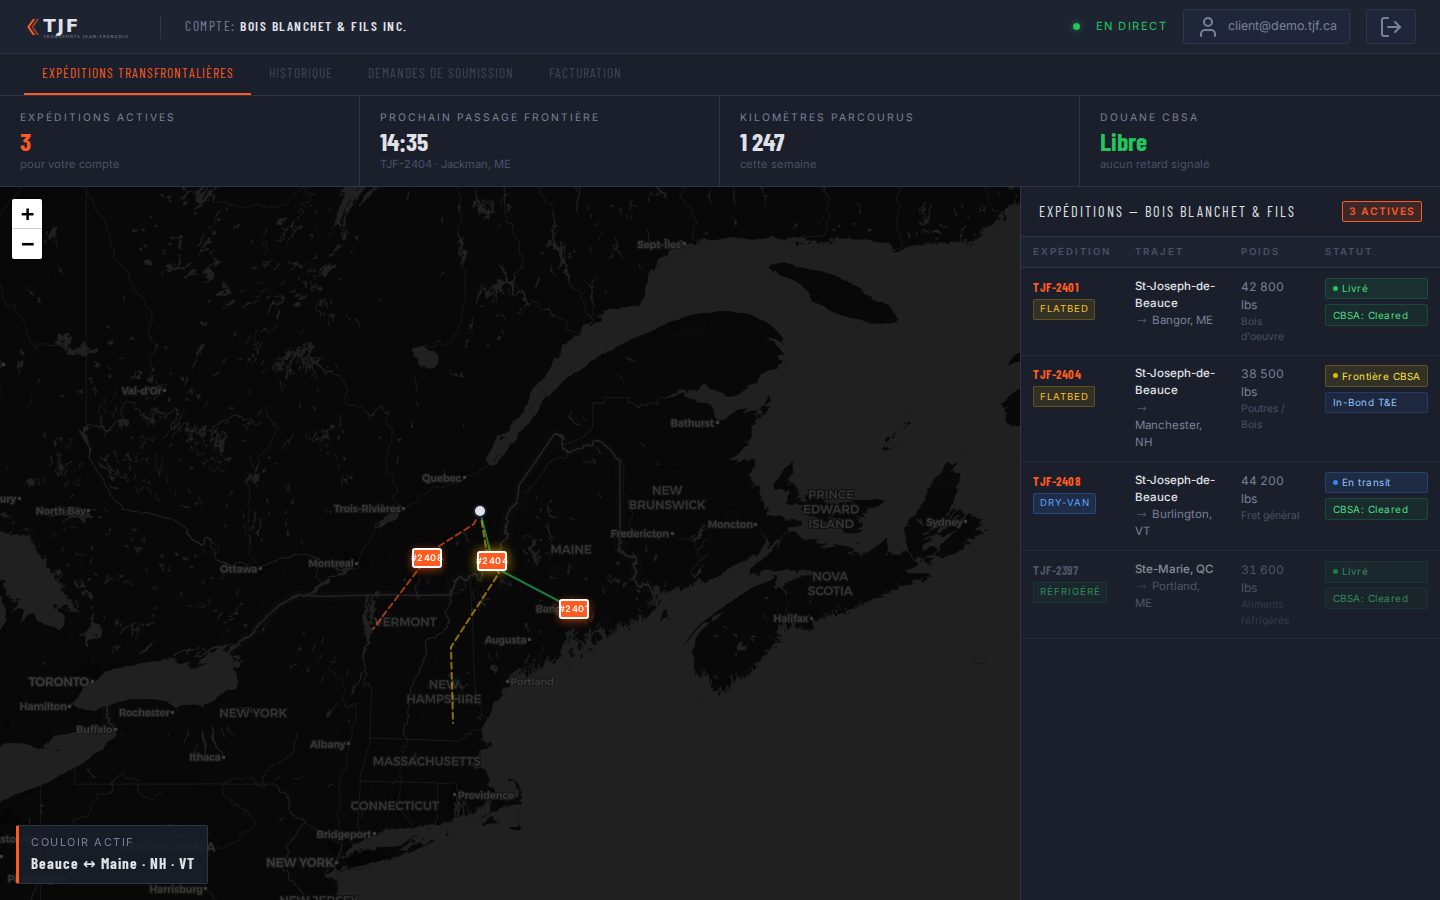Go to the Facturation tab

pos(585,74)
